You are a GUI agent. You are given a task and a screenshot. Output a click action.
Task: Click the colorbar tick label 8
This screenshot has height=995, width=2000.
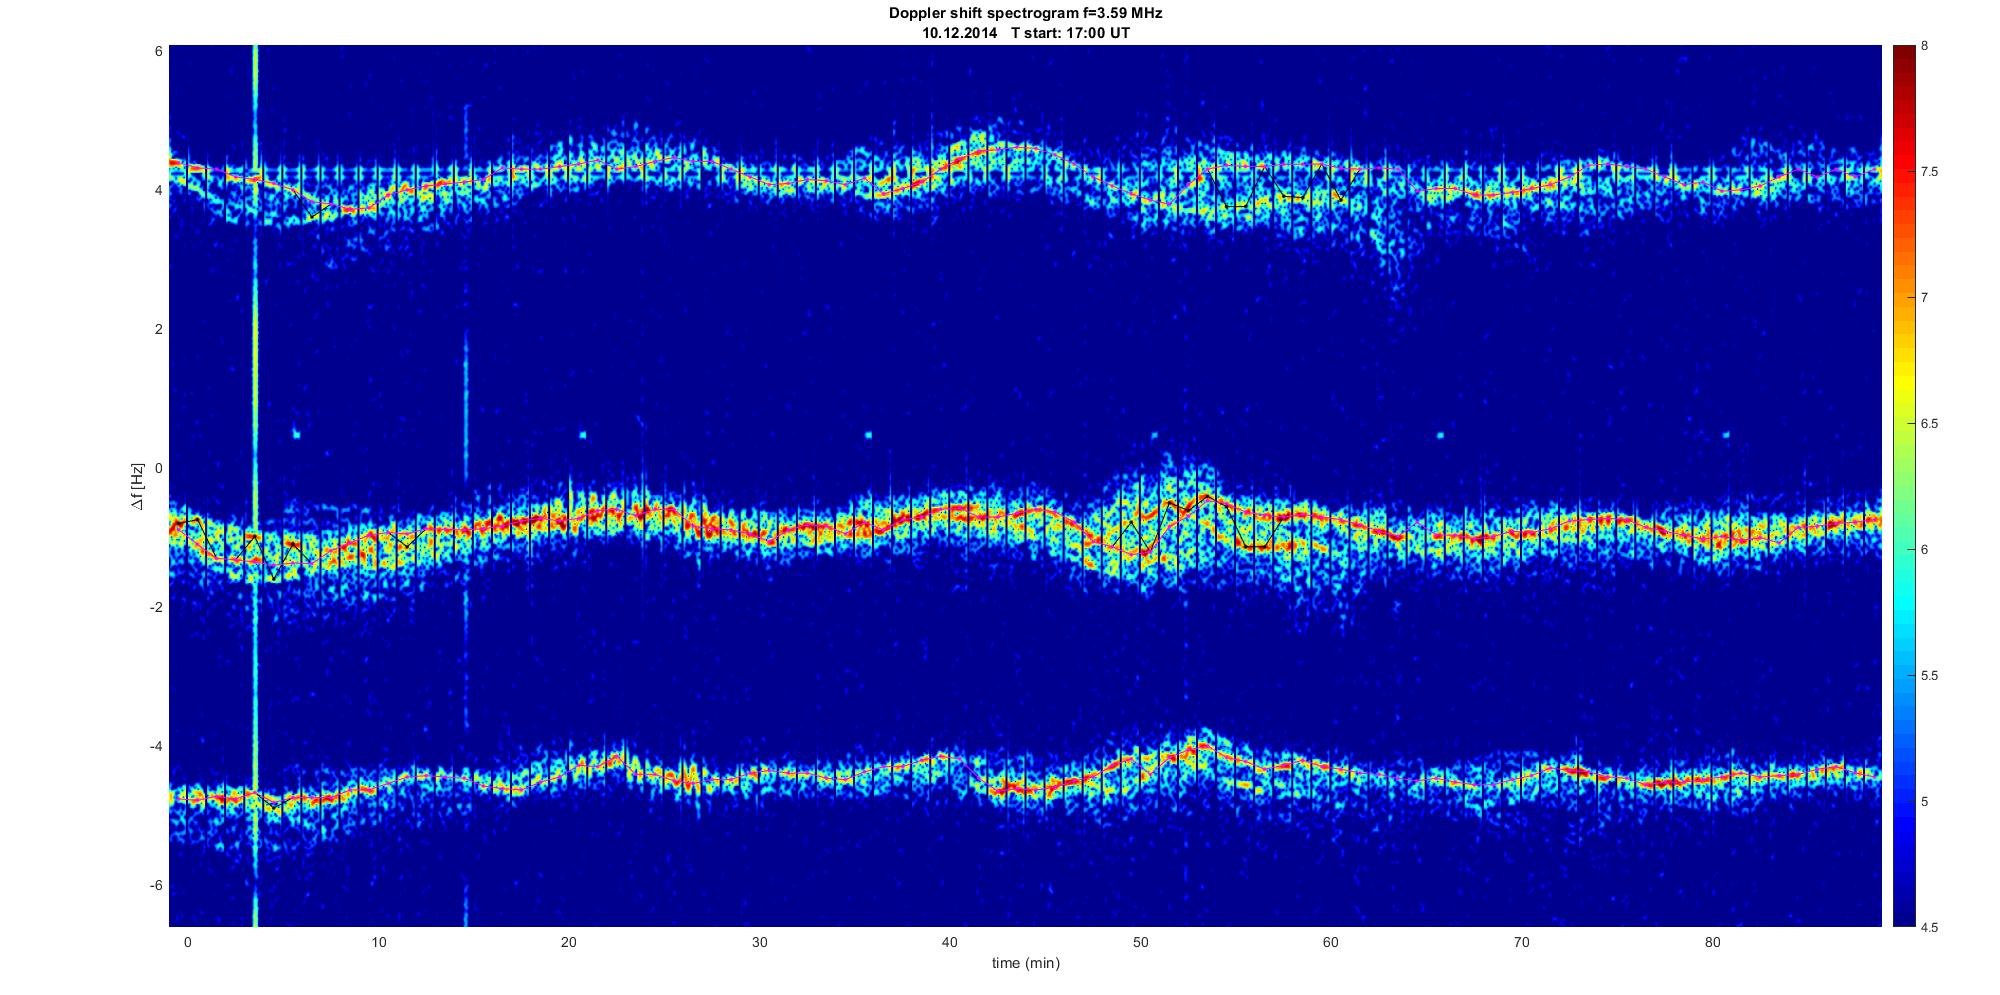(1925, 46)
